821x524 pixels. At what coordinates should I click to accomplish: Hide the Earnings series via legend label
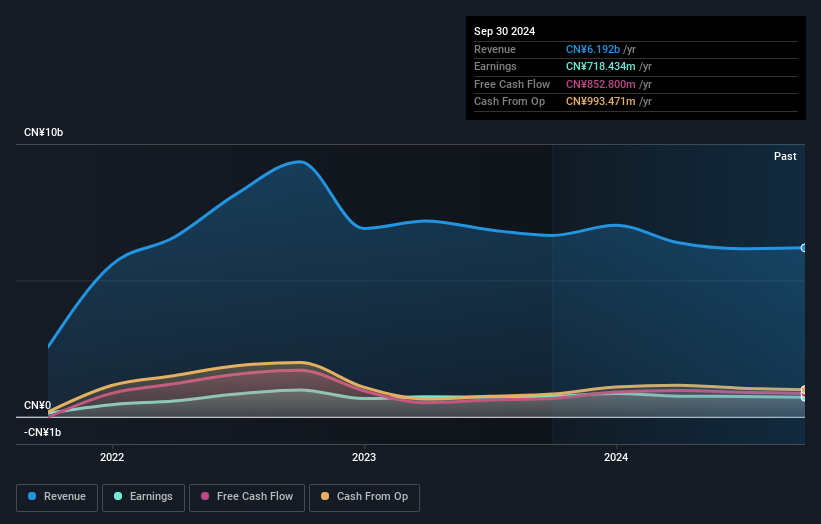click(150, 497)
